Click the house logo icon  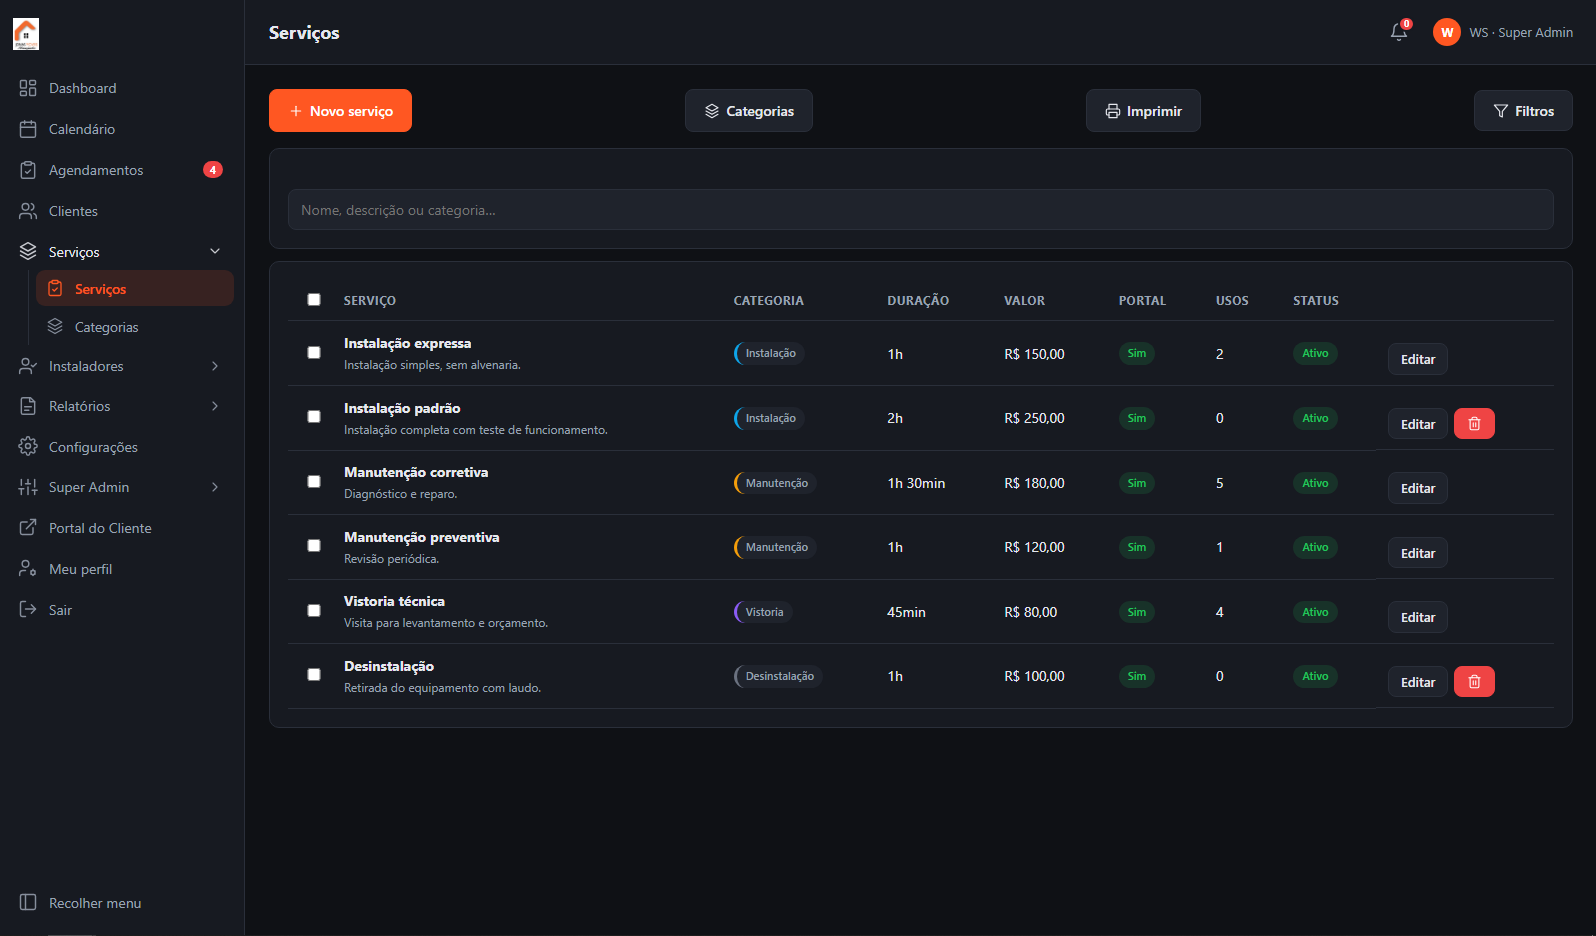pos(26,34)
